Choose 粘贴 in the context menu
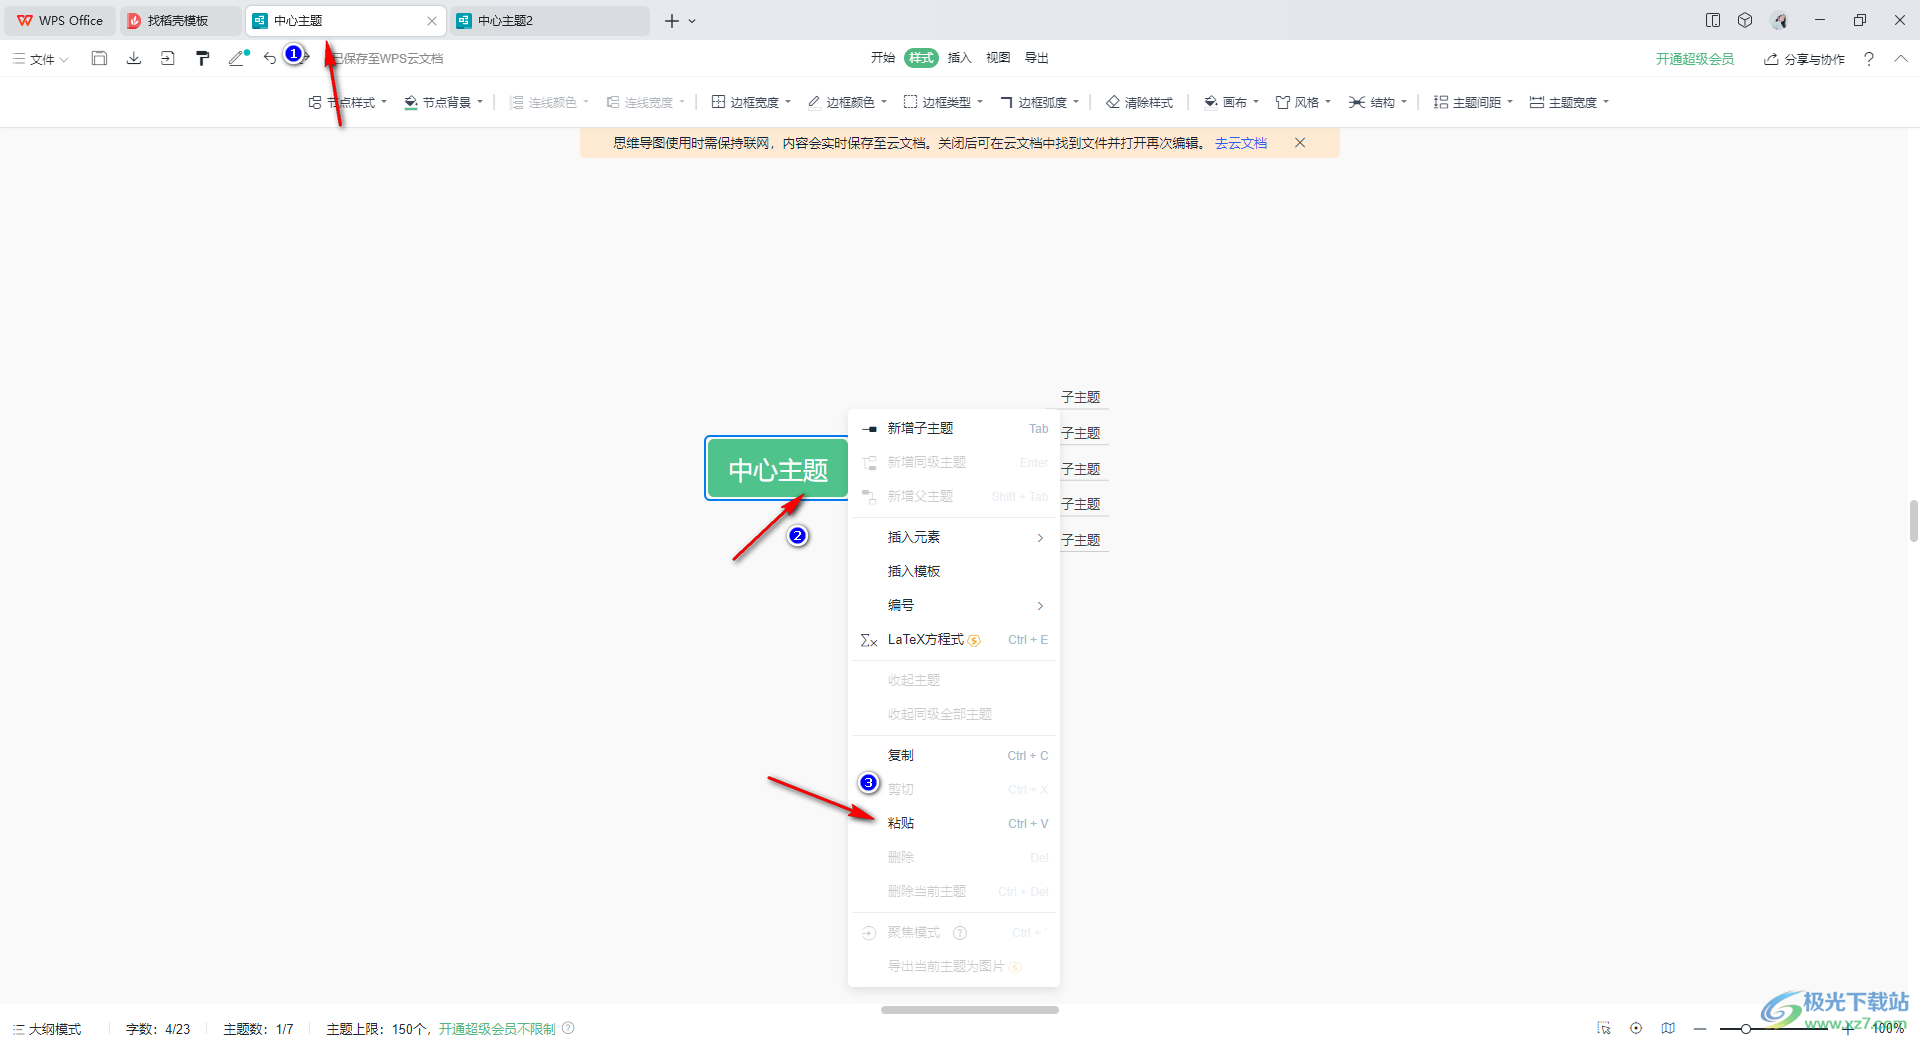Image resolution: width=1920 pixels, height=1040 pixels. pyautogui.click(x=954, y=823)
